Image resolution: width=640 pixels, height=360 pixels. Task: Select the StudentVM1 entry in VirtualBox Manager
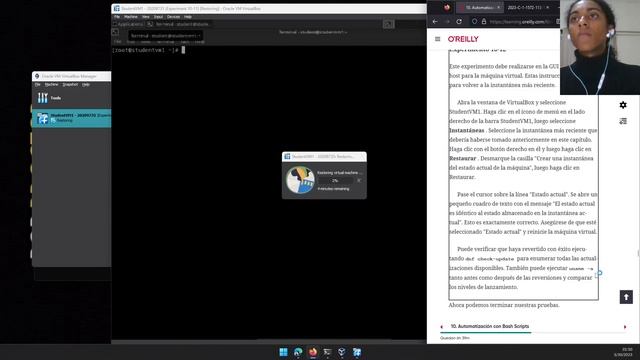tap(72, 118)
